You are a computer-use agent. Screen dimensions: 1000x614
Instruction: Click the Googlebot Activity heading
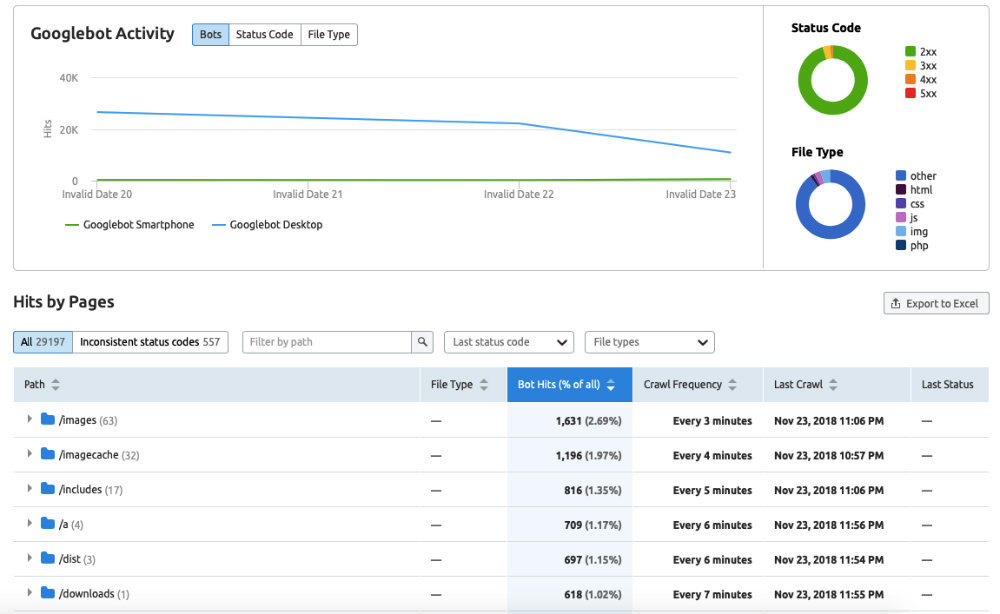pos(102,33)
